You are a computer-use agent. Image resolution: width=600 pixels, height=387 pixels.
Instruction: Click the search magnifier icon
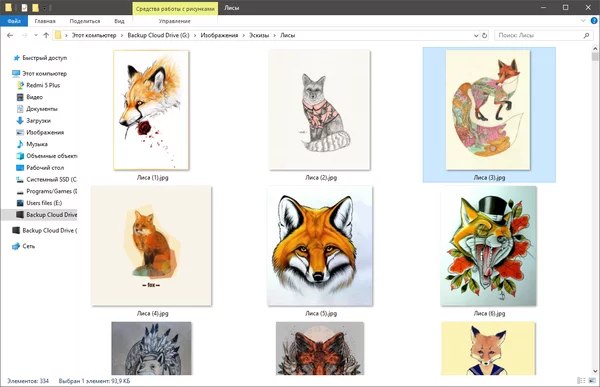586,35
